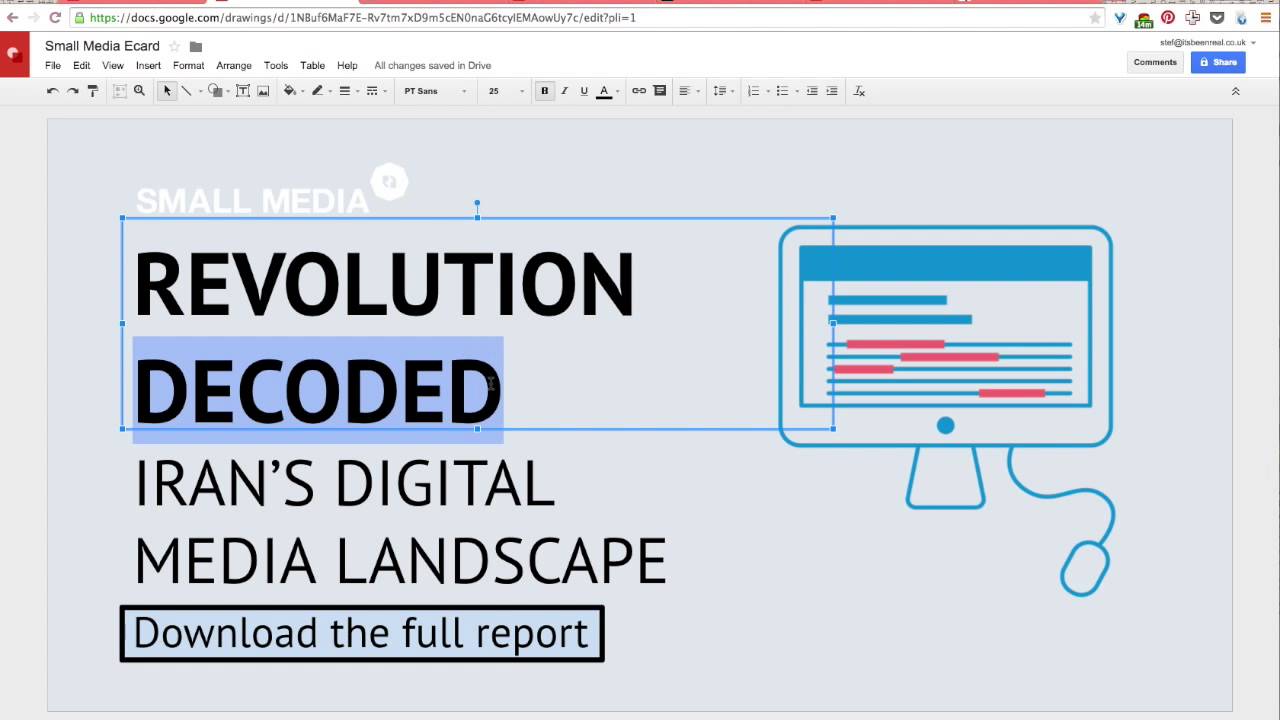The image size is (1280, 720).
Task: Click the 'IRAN'S DIGITAL' text
Action: point(344,483)
